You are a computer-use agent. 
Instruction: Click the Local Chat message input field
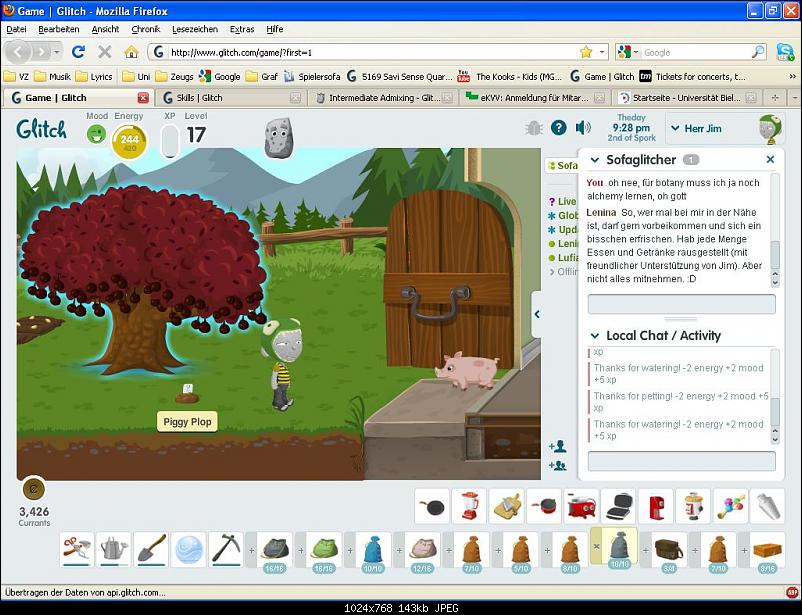tap(681, 461)
